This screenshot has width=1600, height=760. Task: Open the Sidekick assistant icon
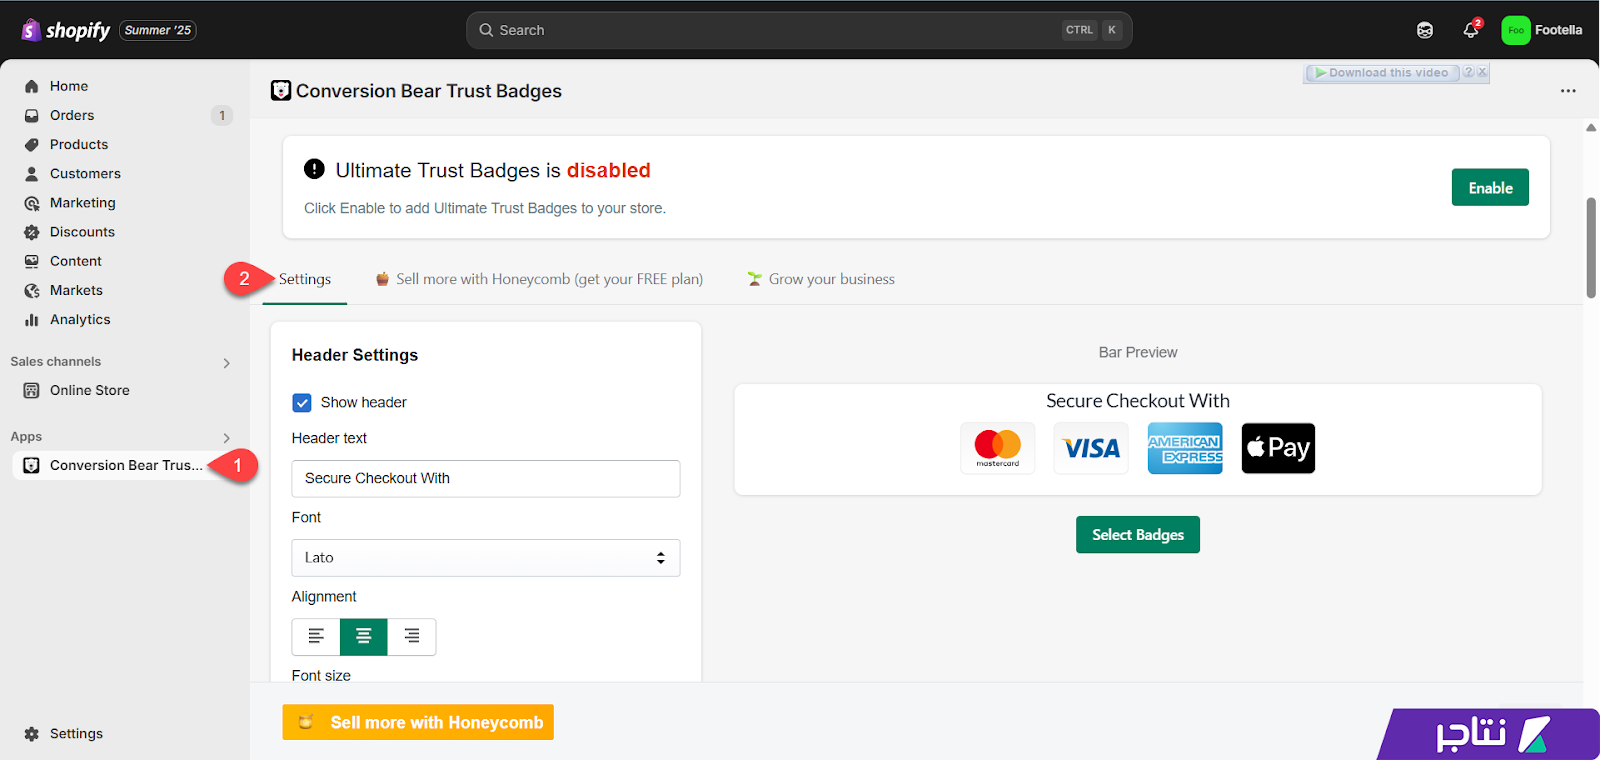[1425, 30]
